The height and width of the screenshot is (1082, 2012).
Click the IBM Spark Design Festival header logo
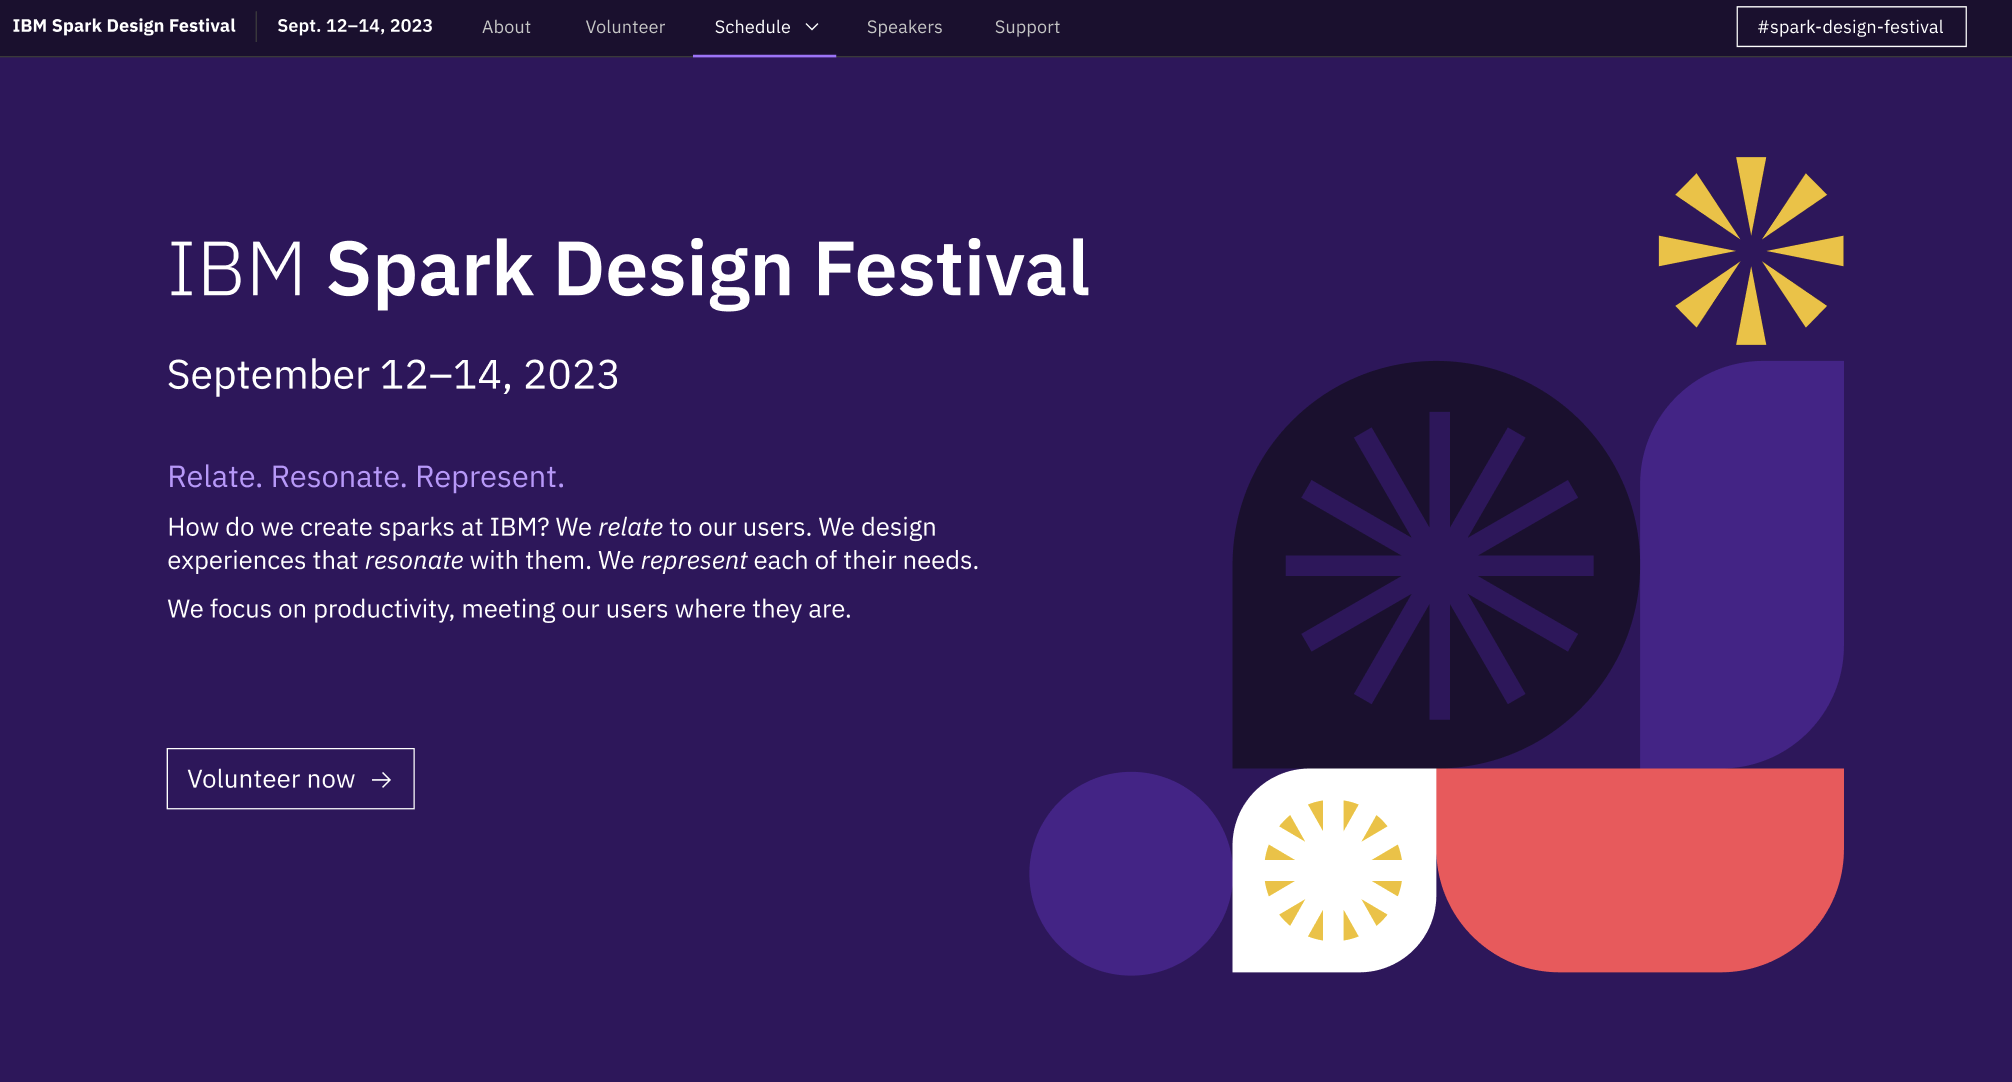(124, 26)
